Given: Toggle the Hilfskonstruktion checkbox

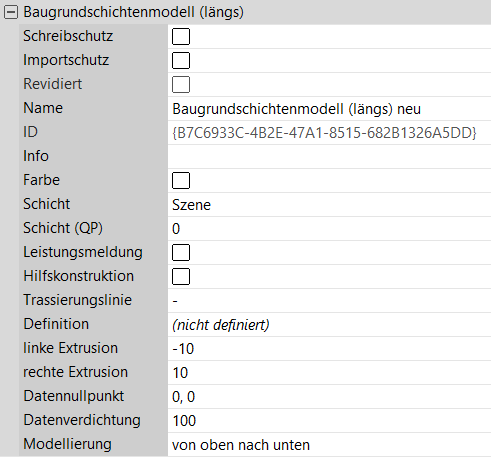Looking at the screenshot, I should [181, 276].
